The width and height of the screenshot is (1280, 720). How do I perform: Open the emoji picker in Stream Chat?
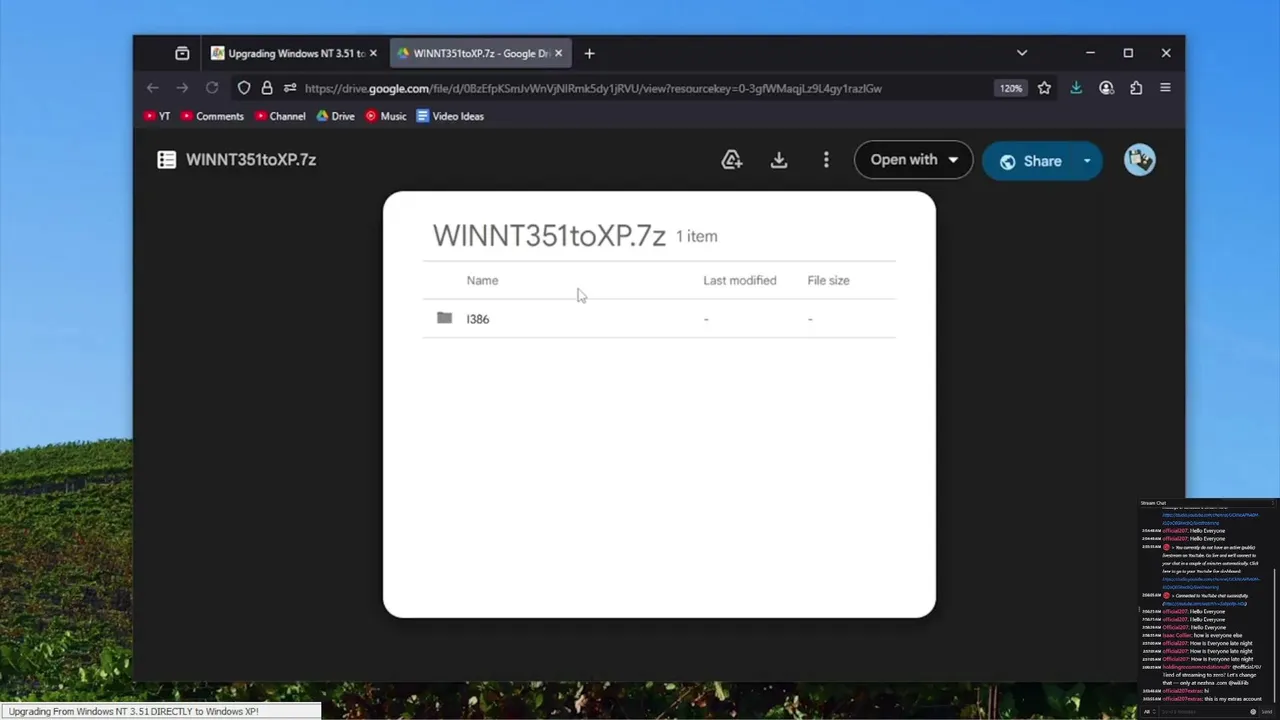point(1252,711)
